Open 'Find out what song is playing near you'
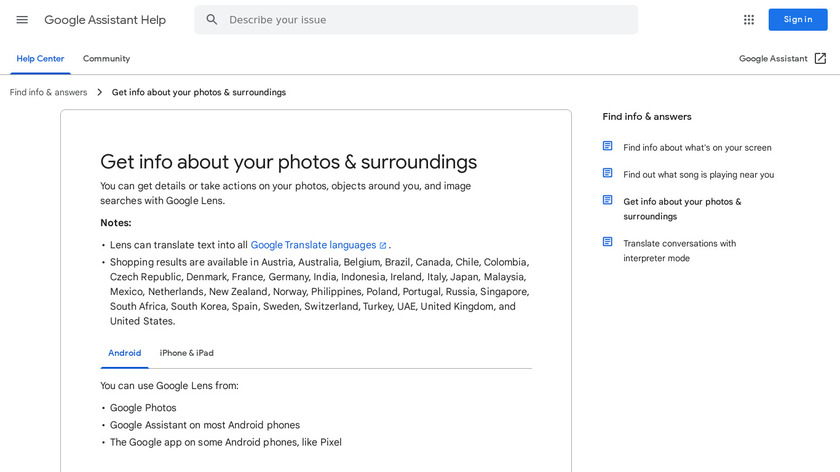 pos(699,175)
